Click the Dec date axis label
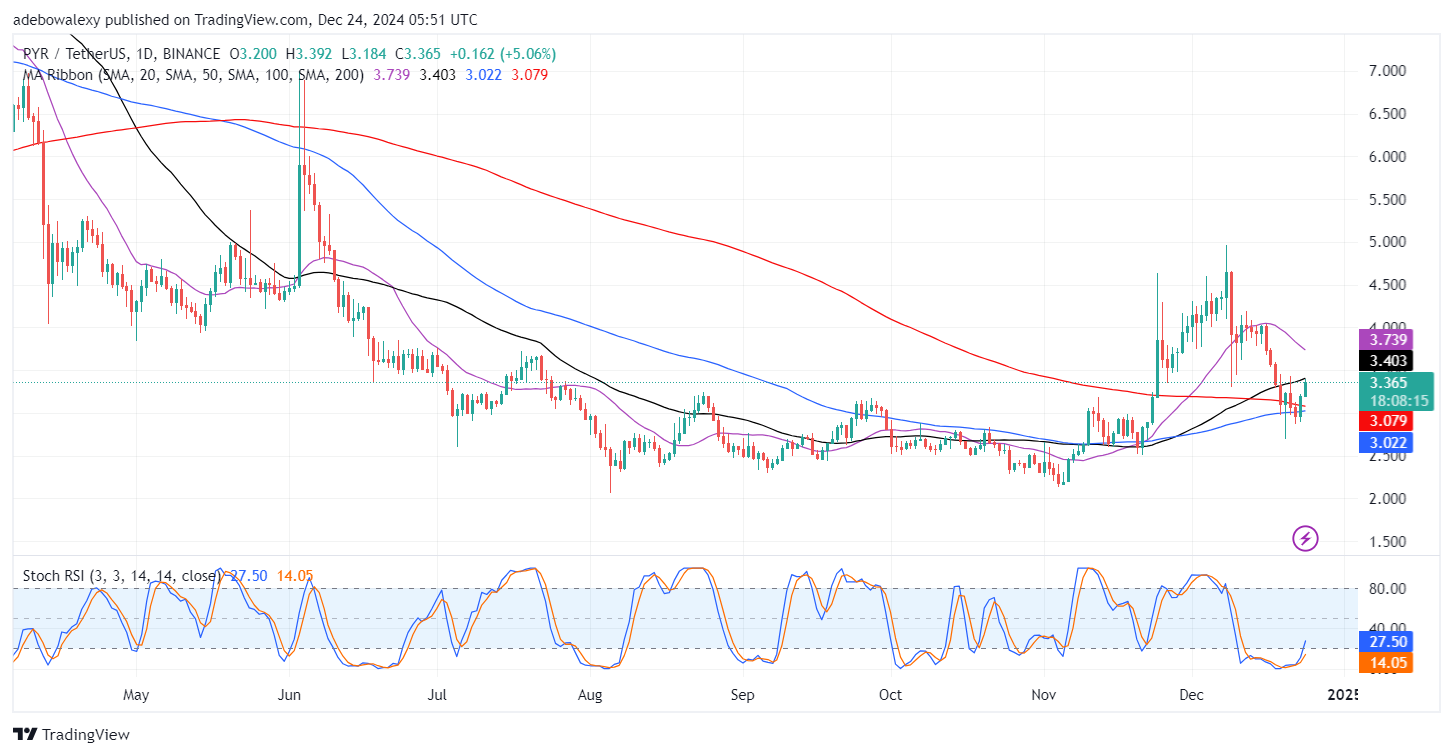This screenshot has height=756, width=1453. (1191, 694)
